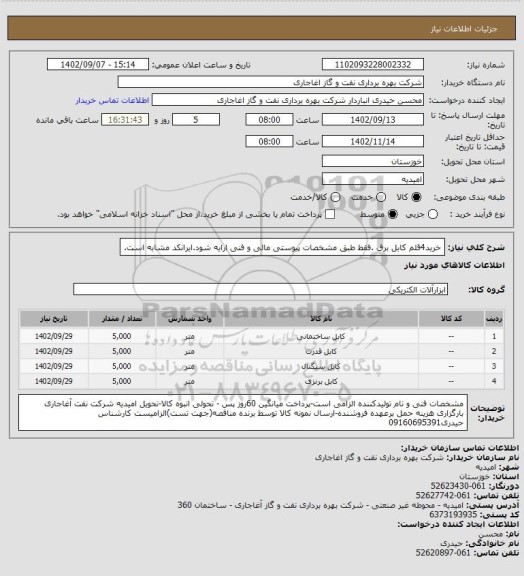Click the fax number 52623430-061
Viewport: 524px width, 576px height.
458,486
